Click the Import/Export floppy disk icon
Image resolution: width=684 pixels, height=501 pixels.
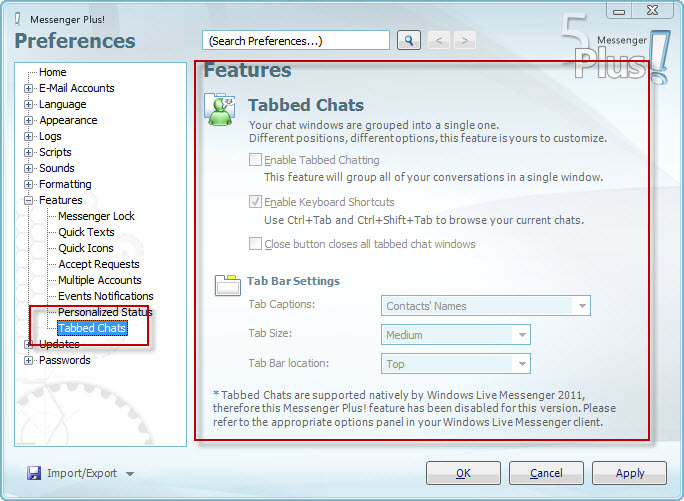[x=33, y=473]
